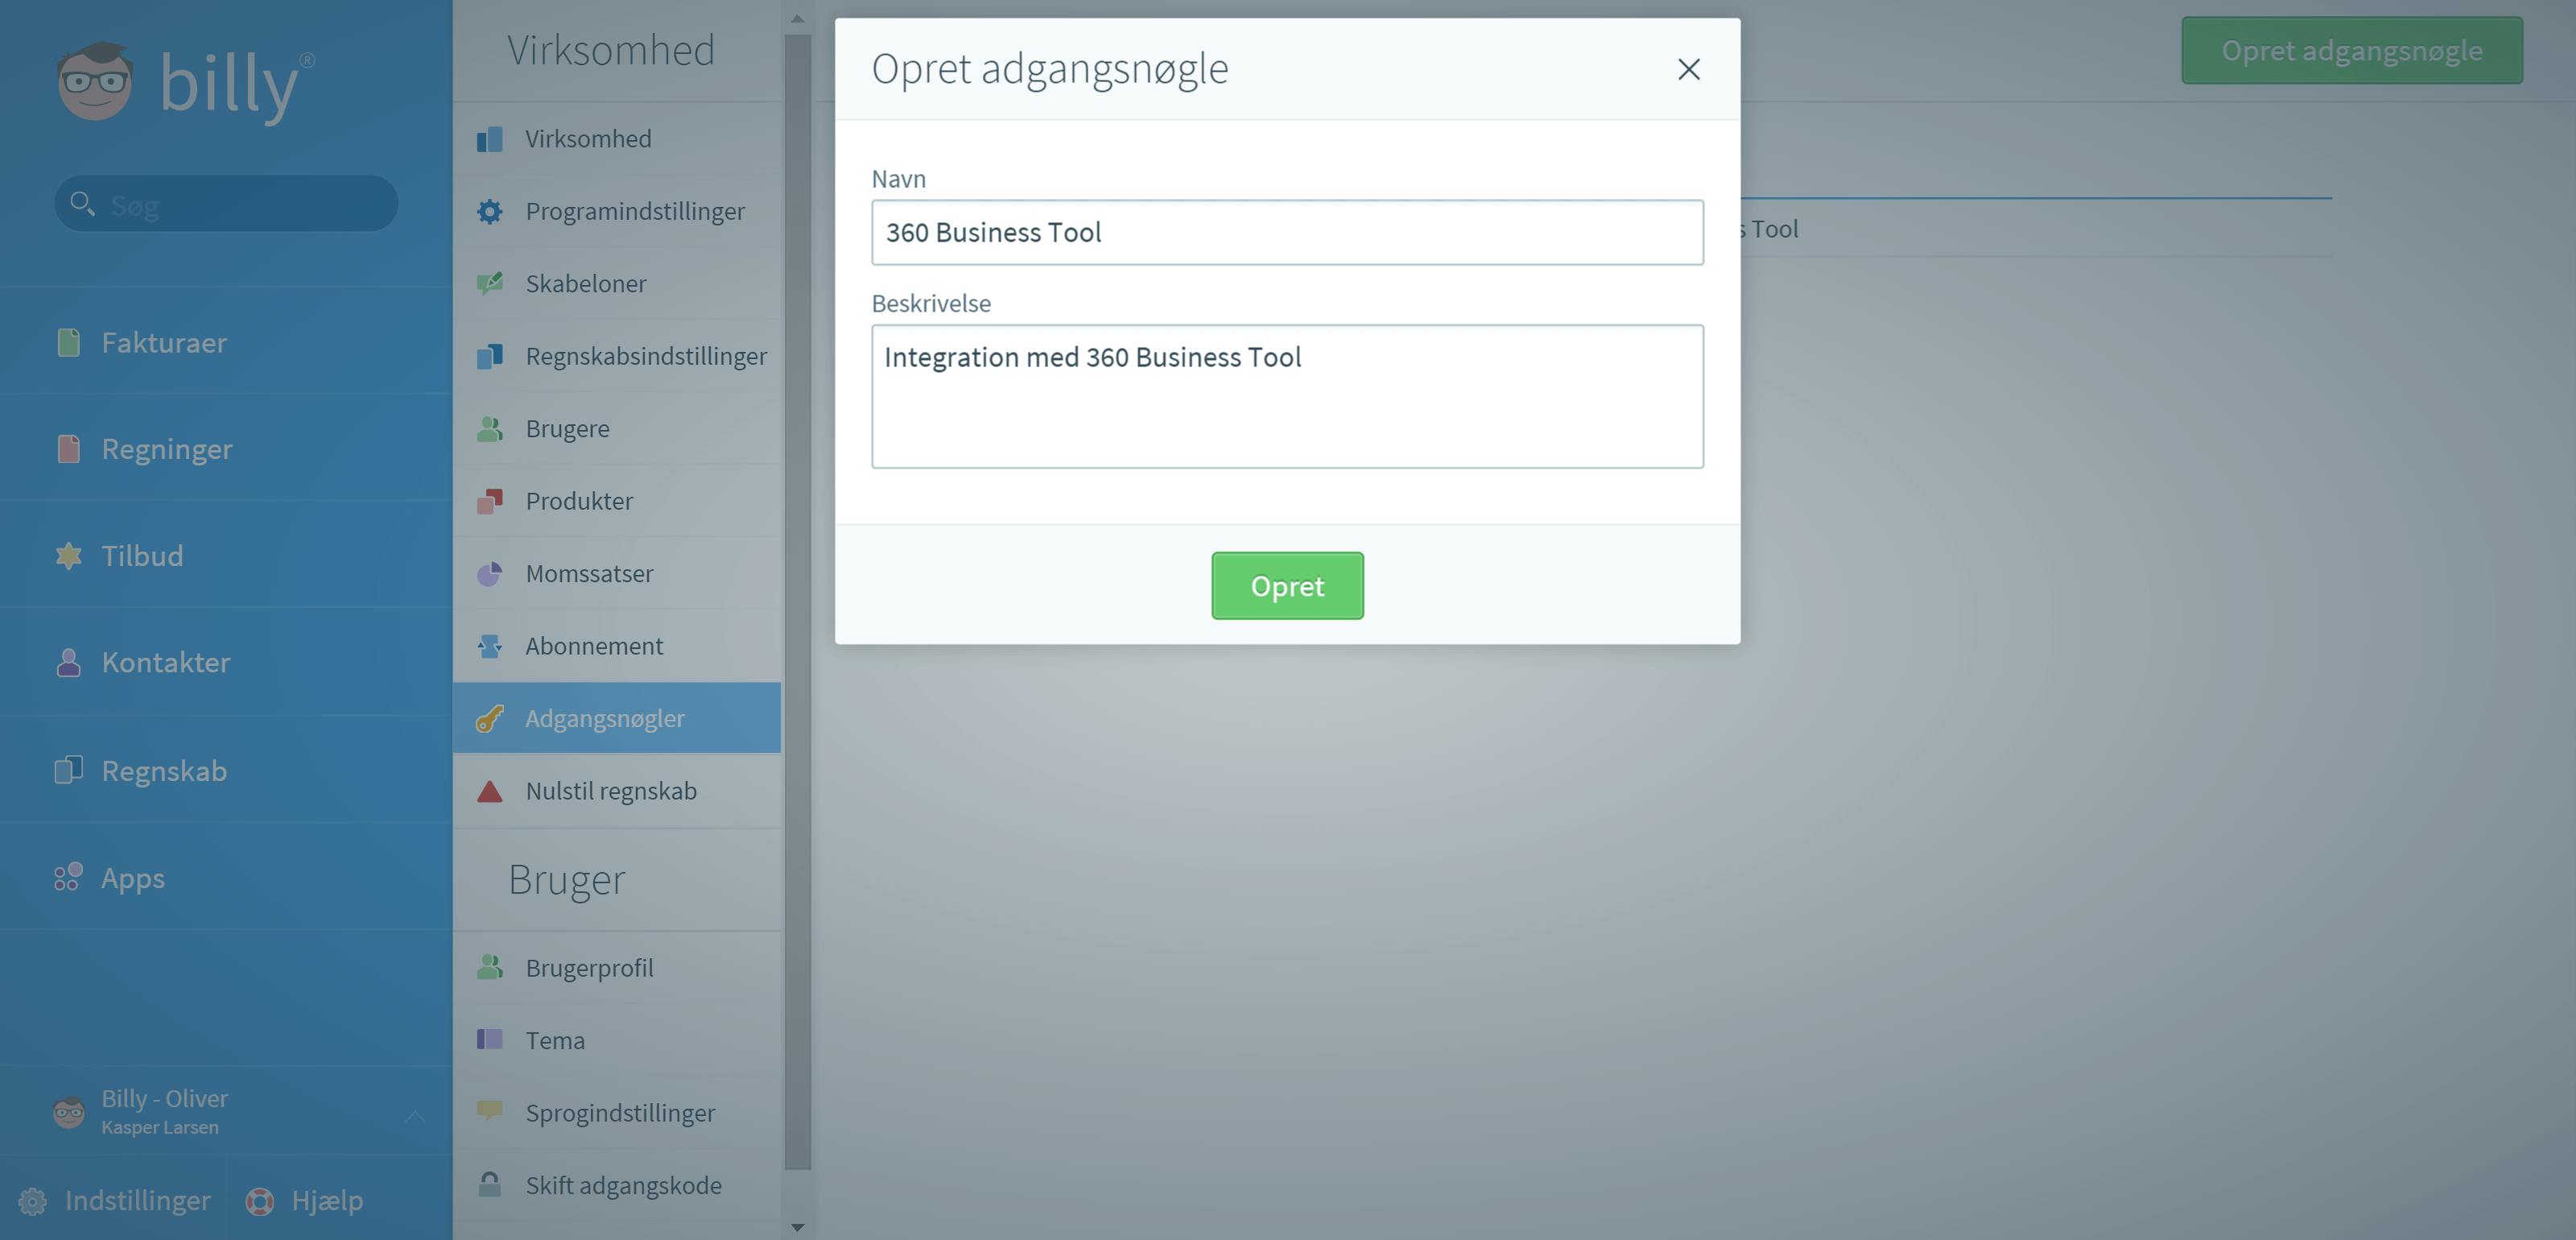Screen dimensions: 2576x1240
Task: Open the Apps section
Action: click(x=226, y=877)
